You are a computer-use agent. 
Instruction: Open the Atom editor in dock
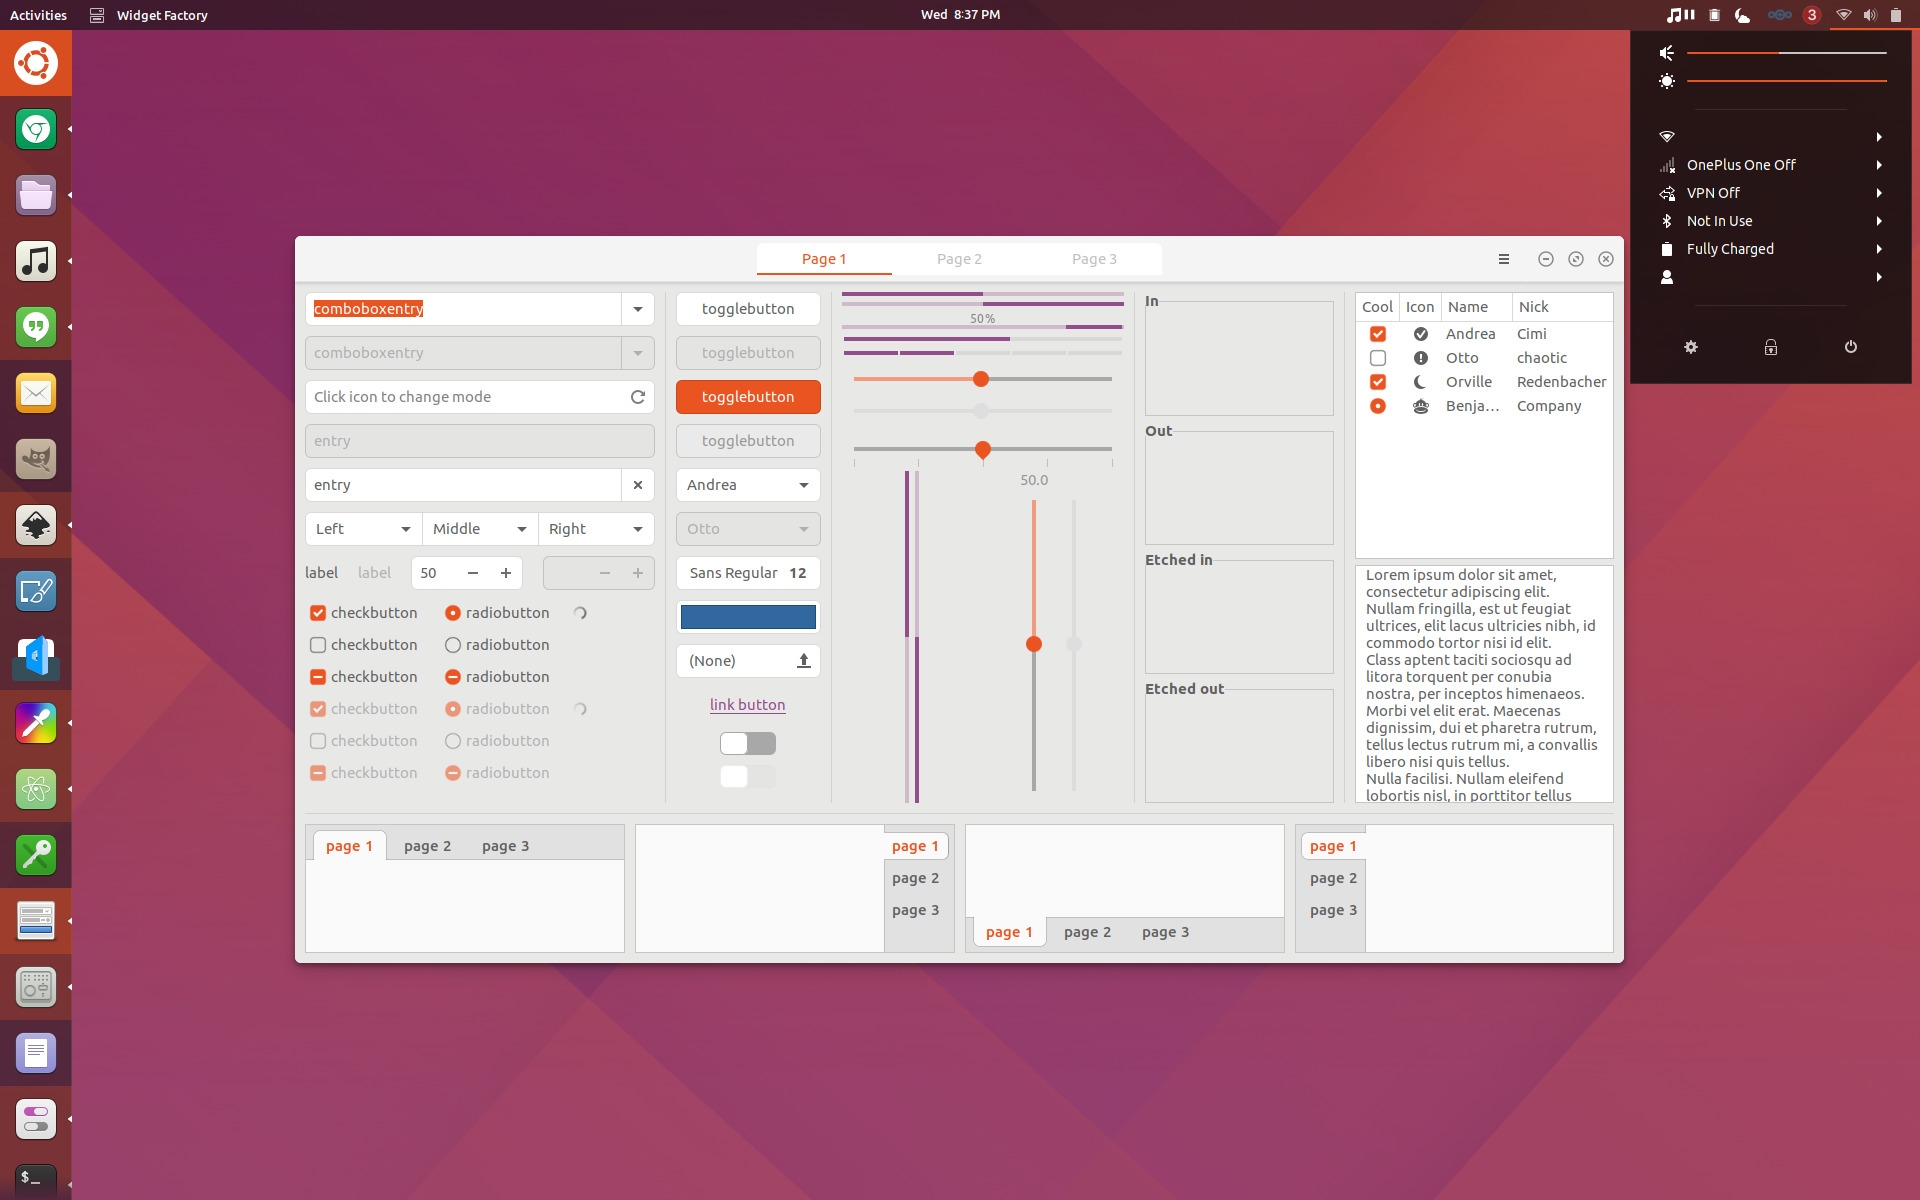point(36,789)
